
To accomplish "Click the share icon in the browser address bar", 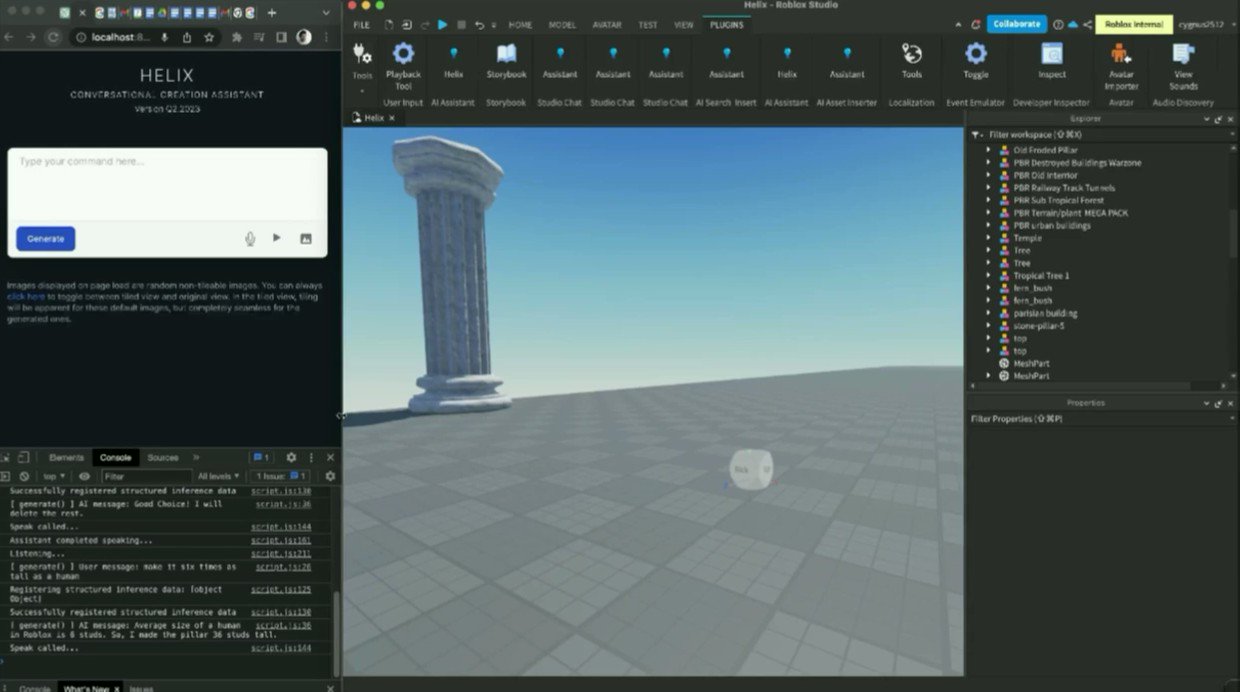I will (x=186, y=37).
